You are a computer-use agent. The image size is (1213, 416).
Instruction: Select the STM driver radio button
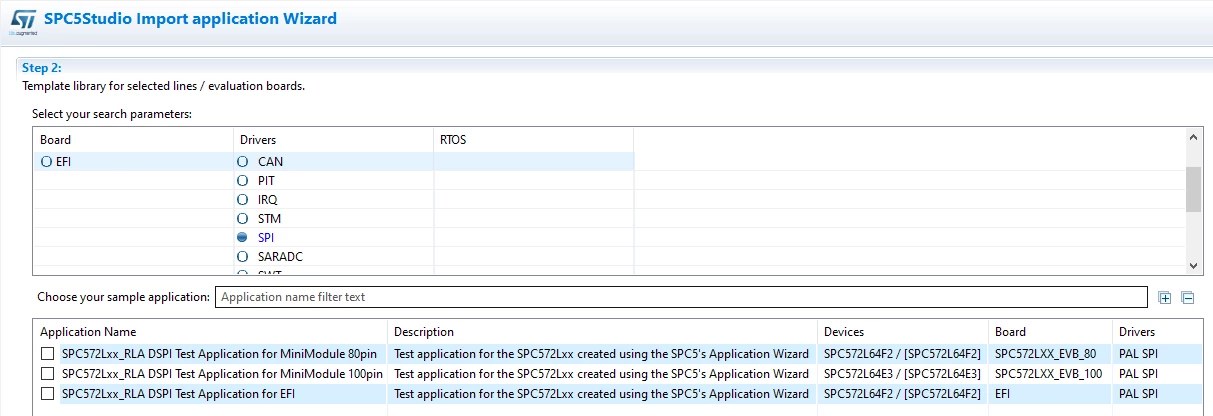coord(242,219)
